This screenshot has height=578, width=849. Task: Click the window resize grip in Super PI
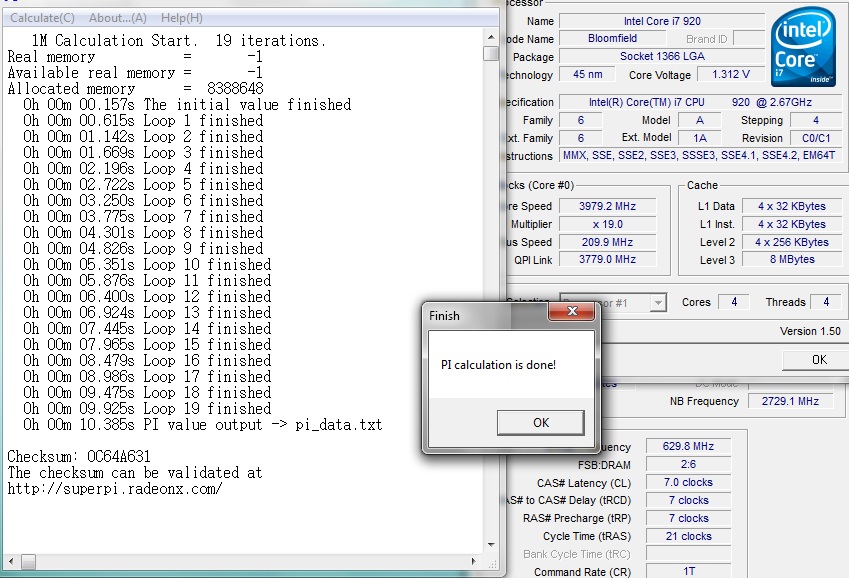[492, 563]
